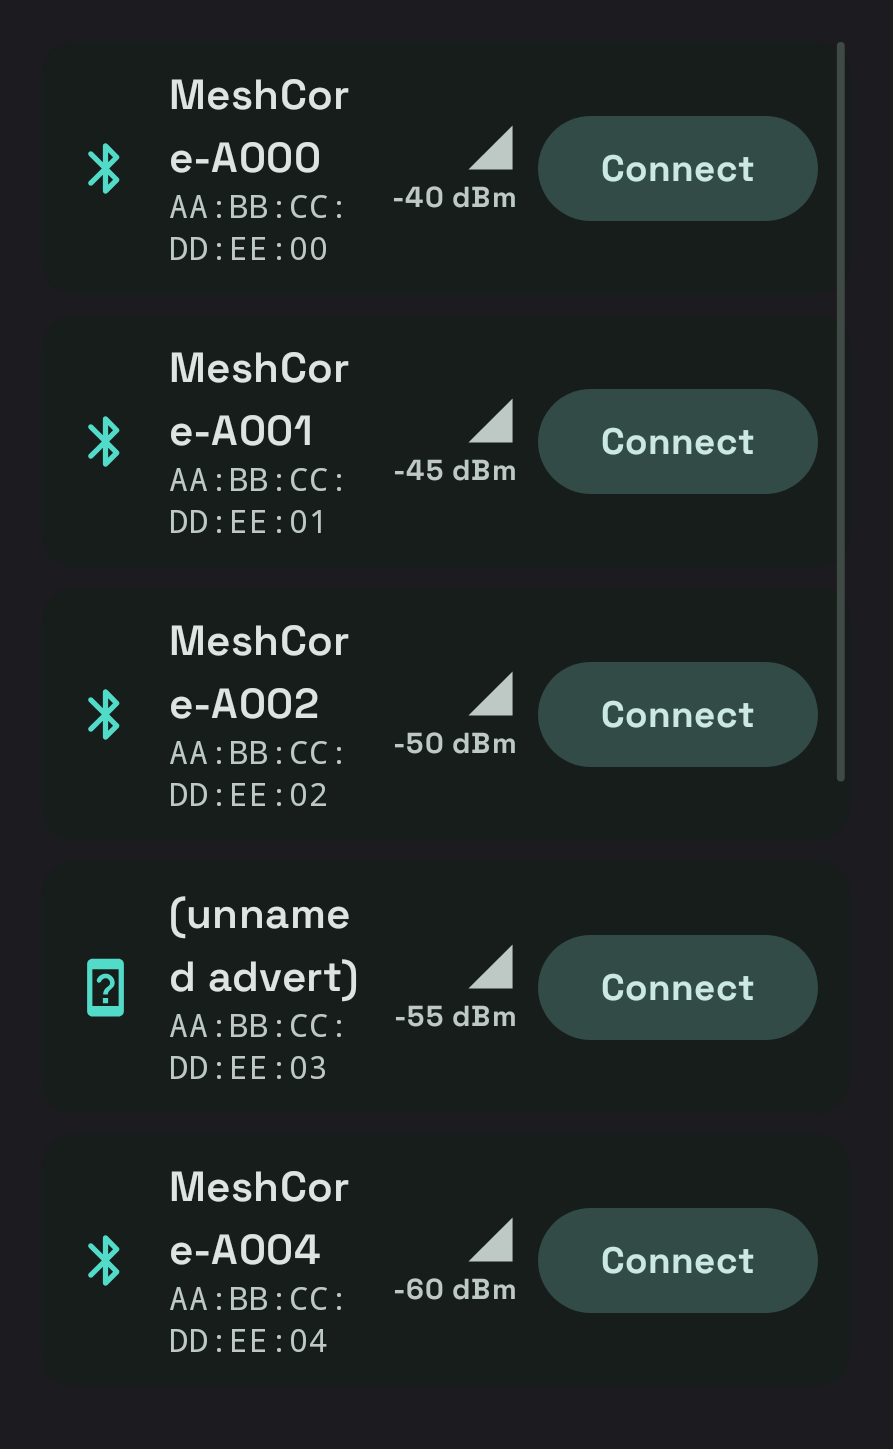Click the AA:BB:CC:DD:EE:03 MAC address
This screenshot has width=893, height=1449.
[257, 1047]
